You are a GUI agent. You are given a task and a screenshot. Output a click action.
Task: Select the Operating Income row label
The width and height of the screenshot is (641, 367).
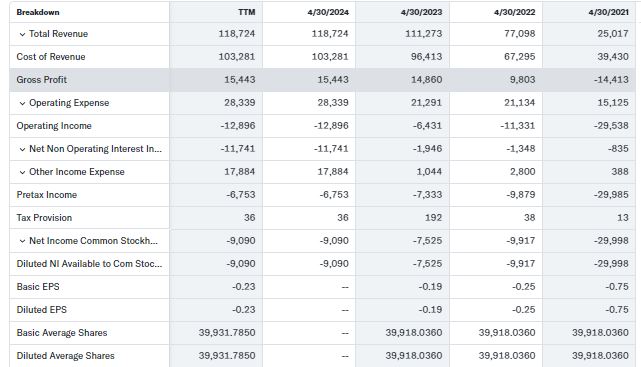[54, 126]
